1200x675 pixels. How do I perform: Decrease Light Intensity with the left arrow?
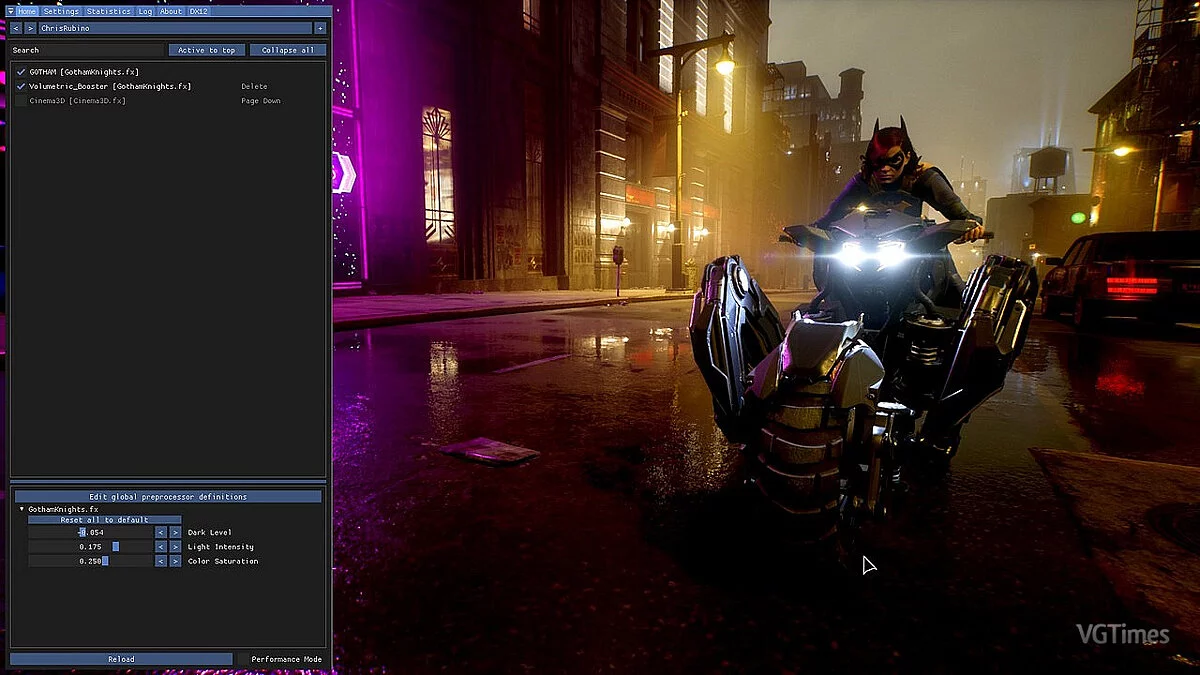pyautogui.click(x=160, y=547)
